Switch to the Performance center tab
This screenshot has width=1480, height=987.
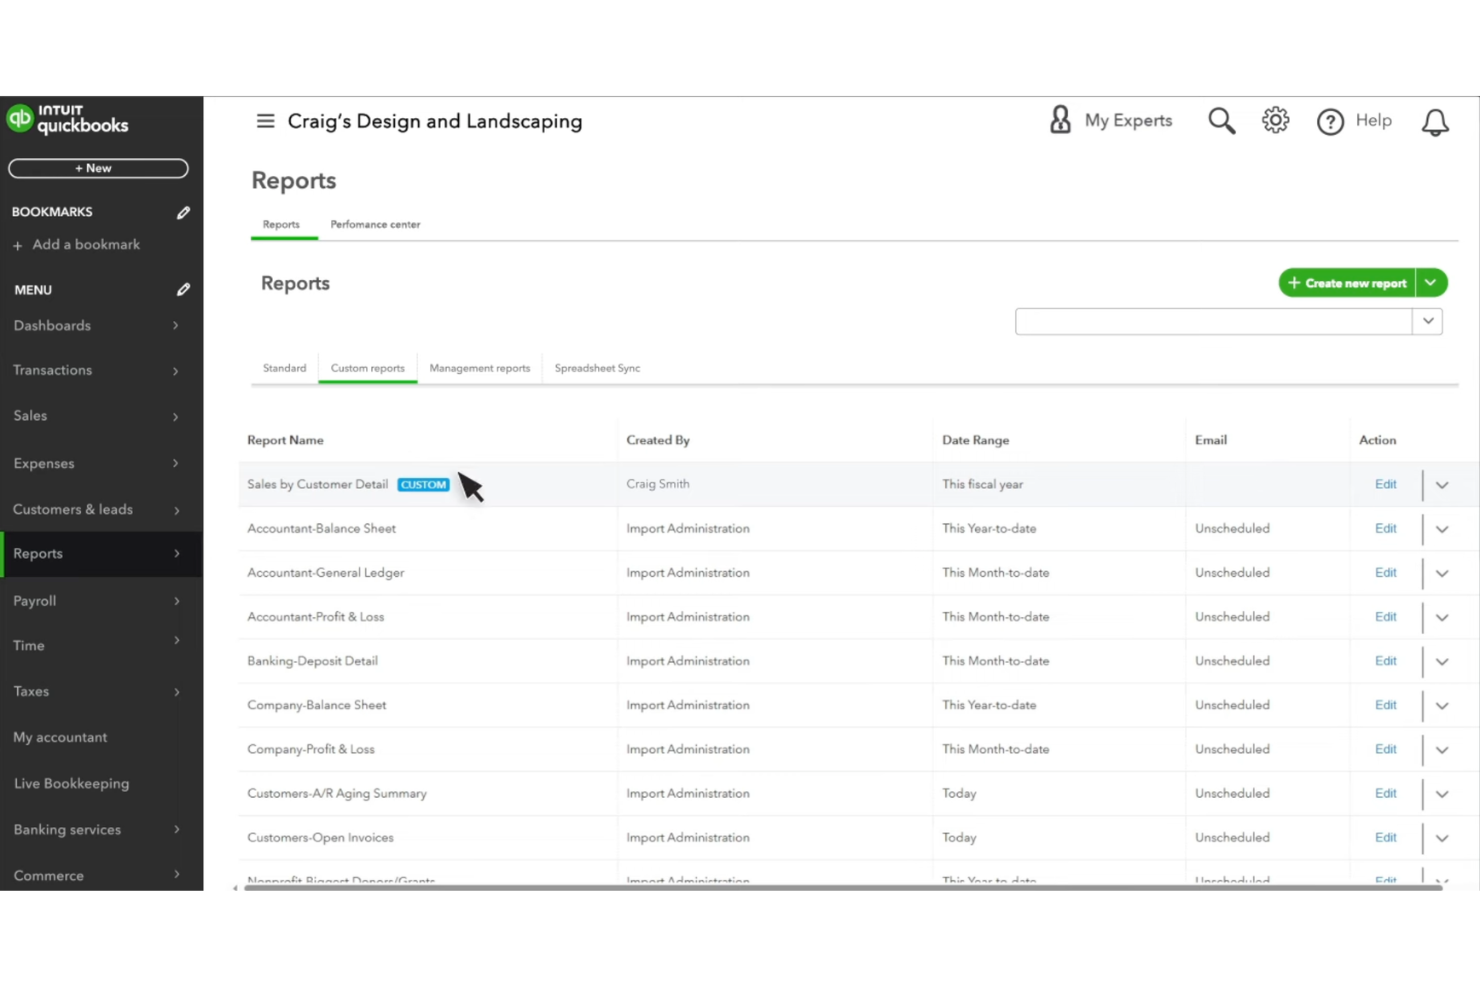tap(375, 224)
